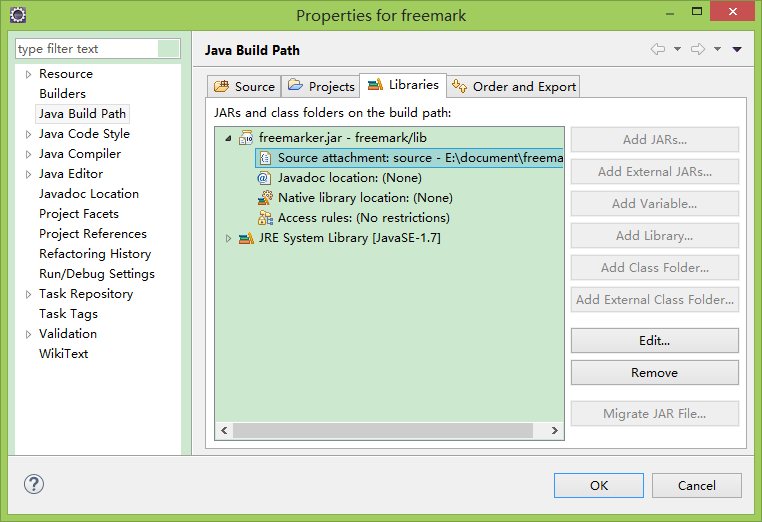This screenshot has width=762, height=522.
Task: Select Refactoring History in tree
Action: tap(95, 254)
